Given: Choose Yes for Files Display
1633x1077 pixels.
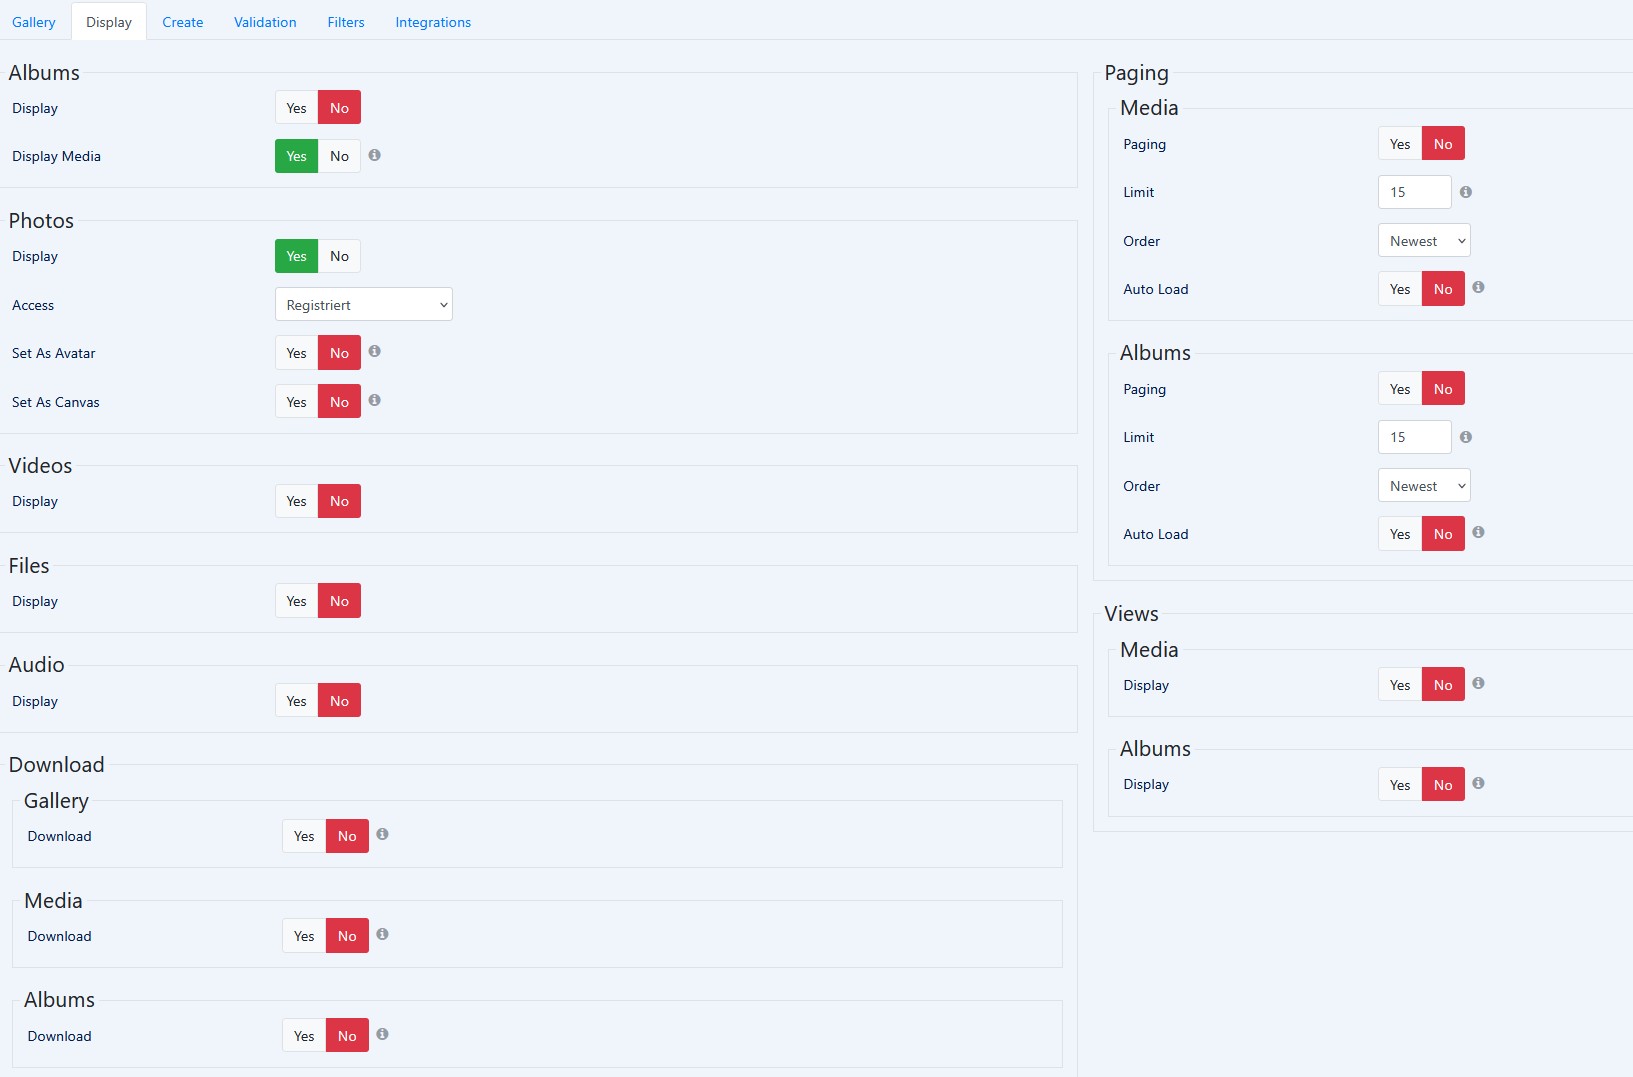Looking at the screenshot, I should 296,601.
